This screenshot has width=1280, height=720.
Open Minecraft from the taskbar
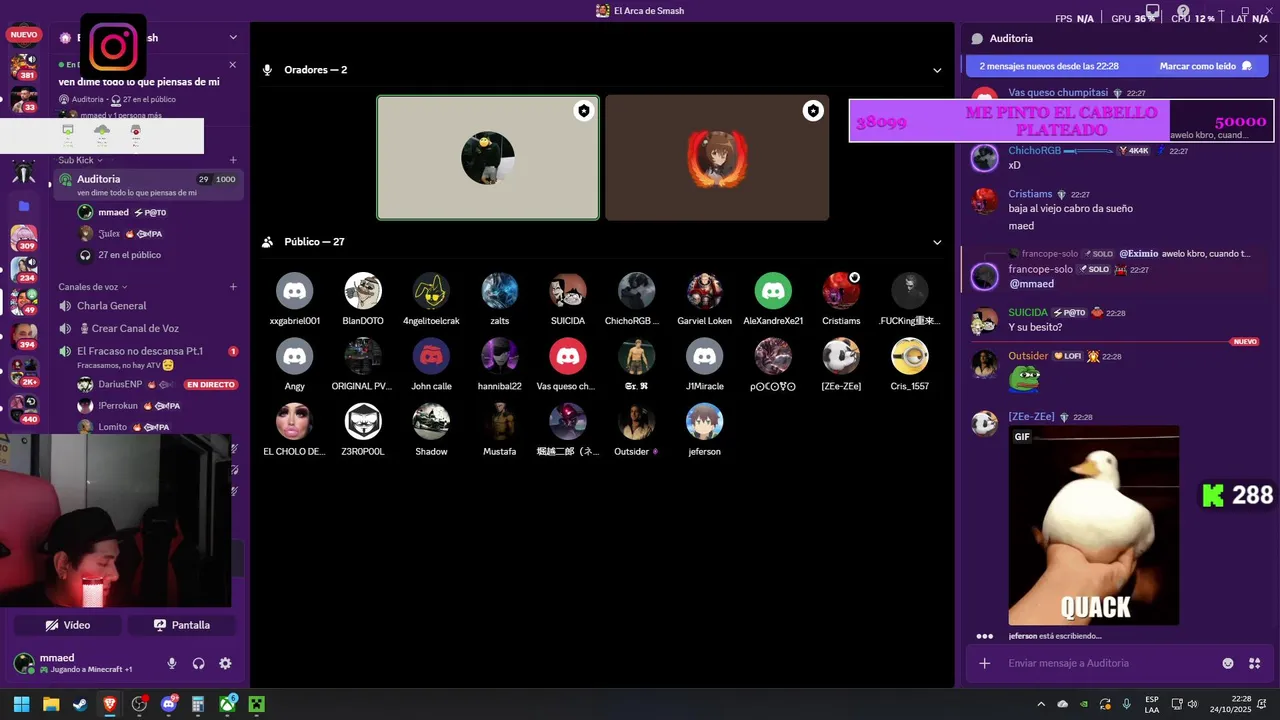pyautogui.click(x=257, y=704)
